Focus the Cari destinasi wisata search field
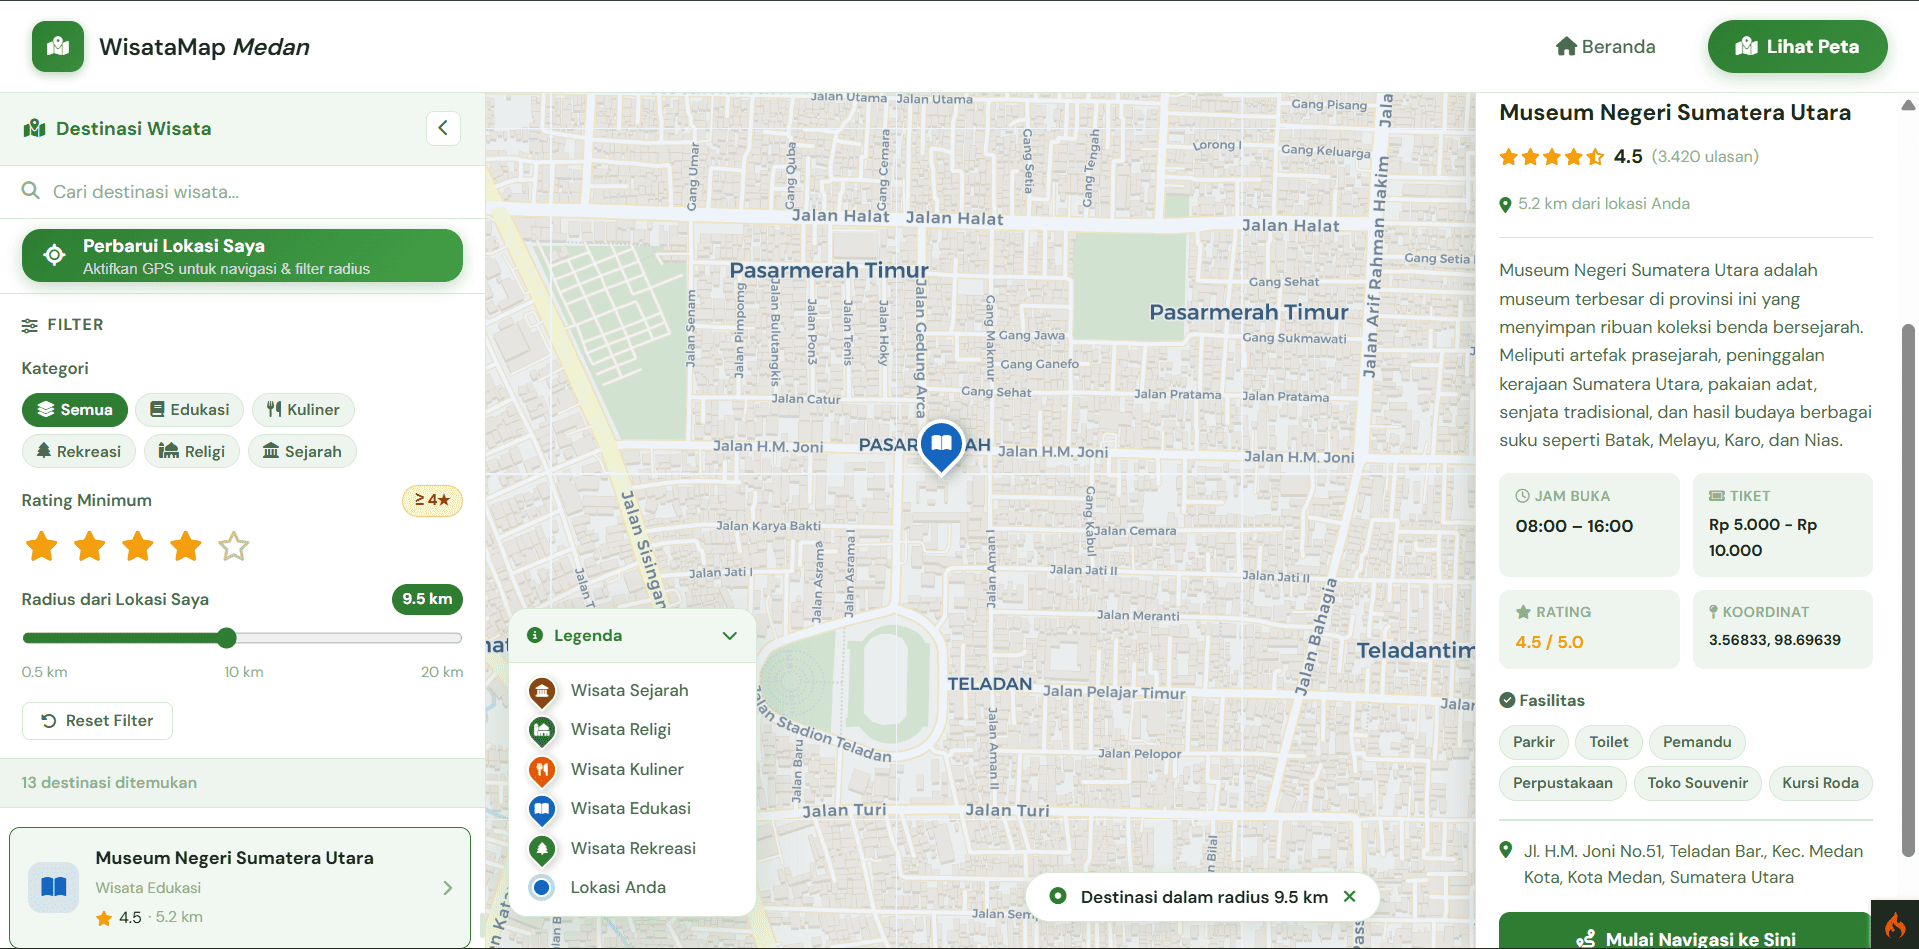The width and height of the screenshot is (1919, 949). tap(242, 192)
